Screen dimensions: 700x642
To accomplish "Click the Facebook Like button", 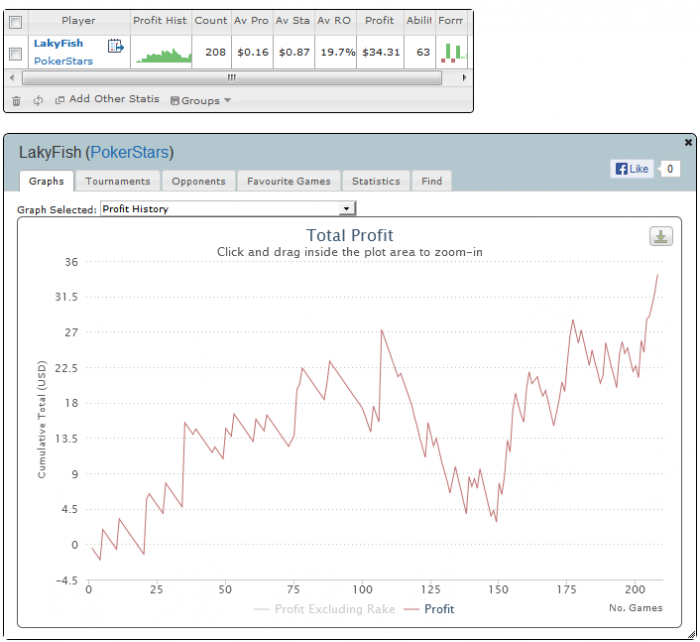I will pos(632,169).
